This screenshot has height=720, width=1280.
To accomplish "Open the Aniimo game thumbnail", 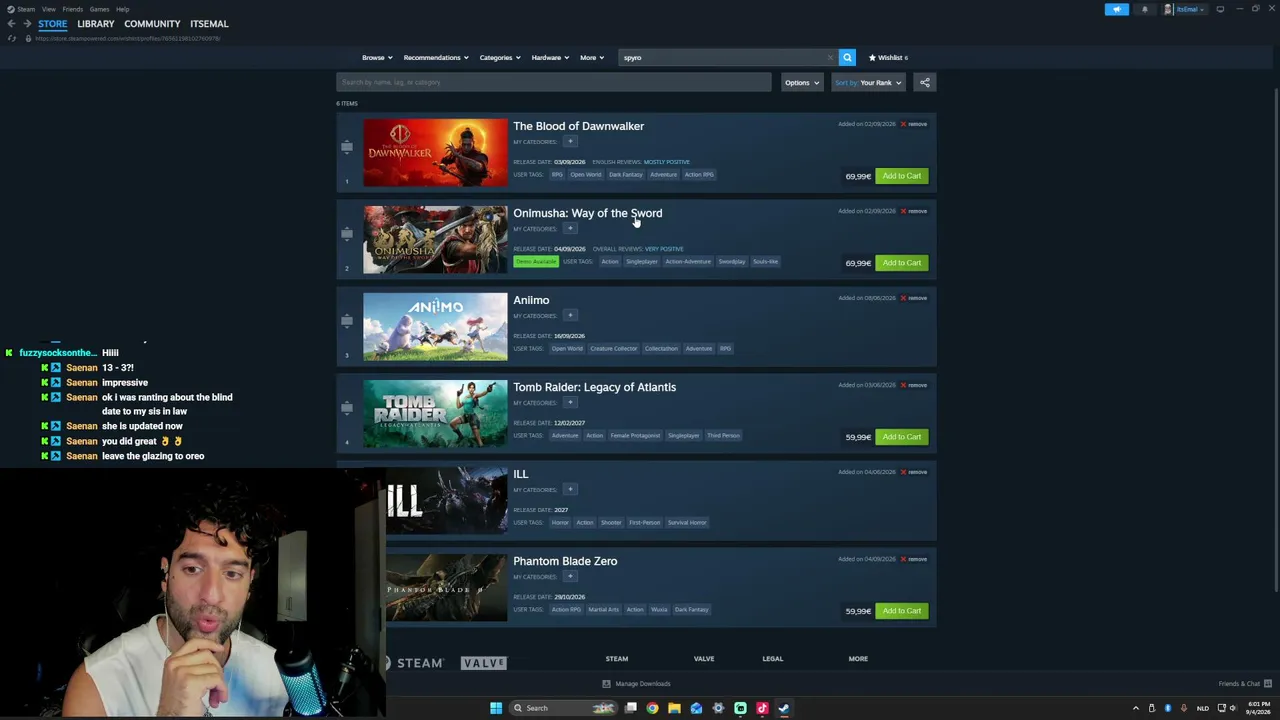I will click(x=435, y=327).
